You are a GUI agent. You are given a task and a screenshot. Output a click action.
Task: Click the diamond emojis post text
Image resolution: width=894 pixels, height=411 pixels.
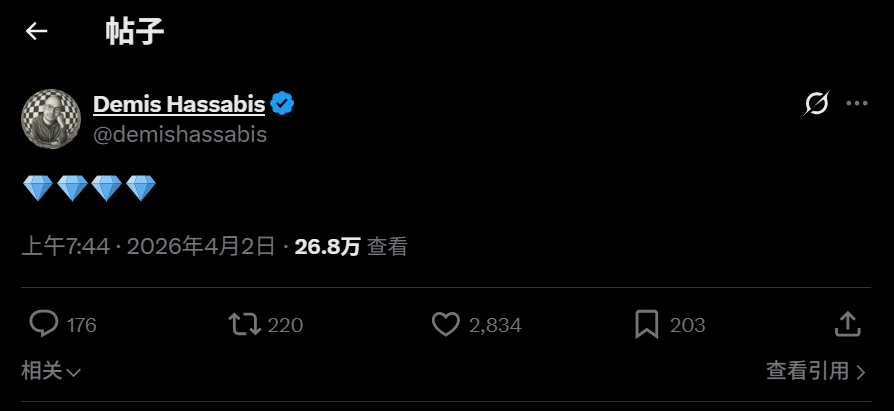(x=90, y=188)
